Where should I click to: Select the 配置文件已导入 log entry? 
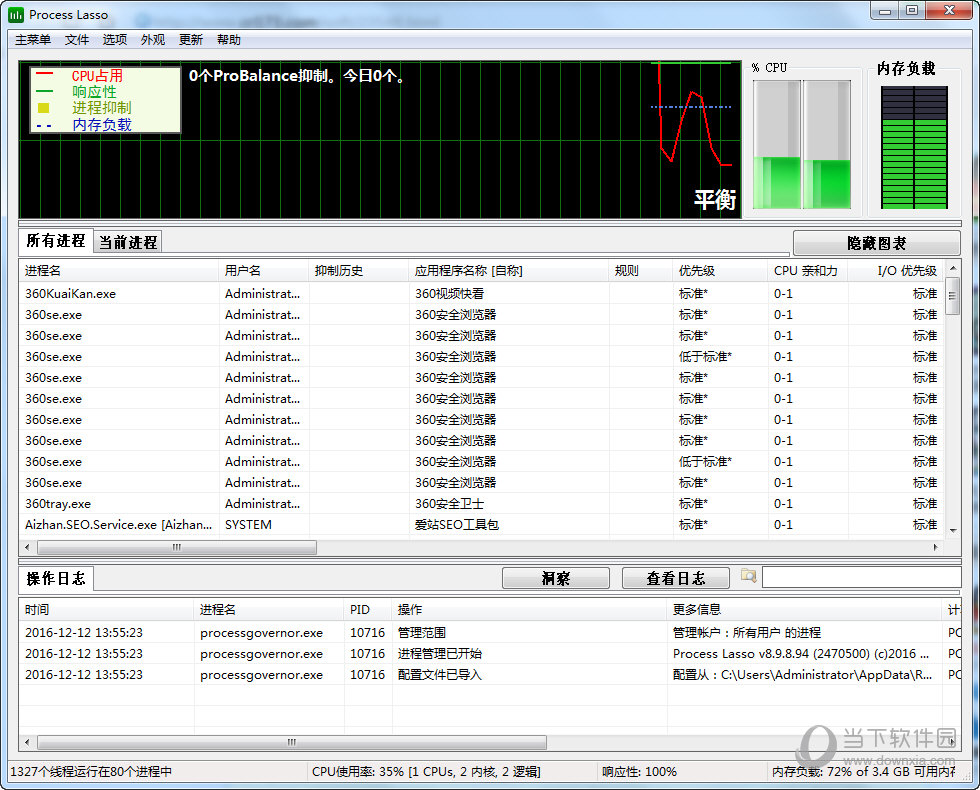[489, 675]
